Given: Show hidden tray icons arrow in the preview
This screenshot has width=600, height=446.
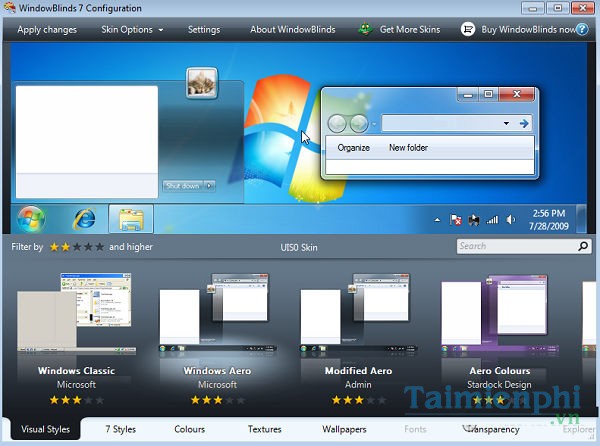Looking at the screenshot, I should 437,220.
